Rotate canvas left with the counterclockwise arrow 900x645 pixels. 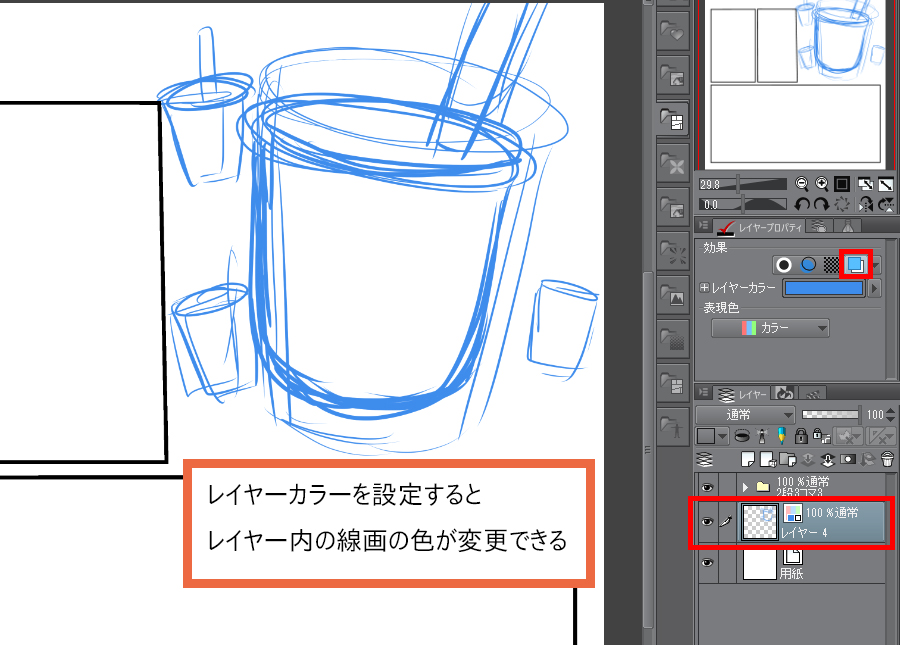click(801, 204)
